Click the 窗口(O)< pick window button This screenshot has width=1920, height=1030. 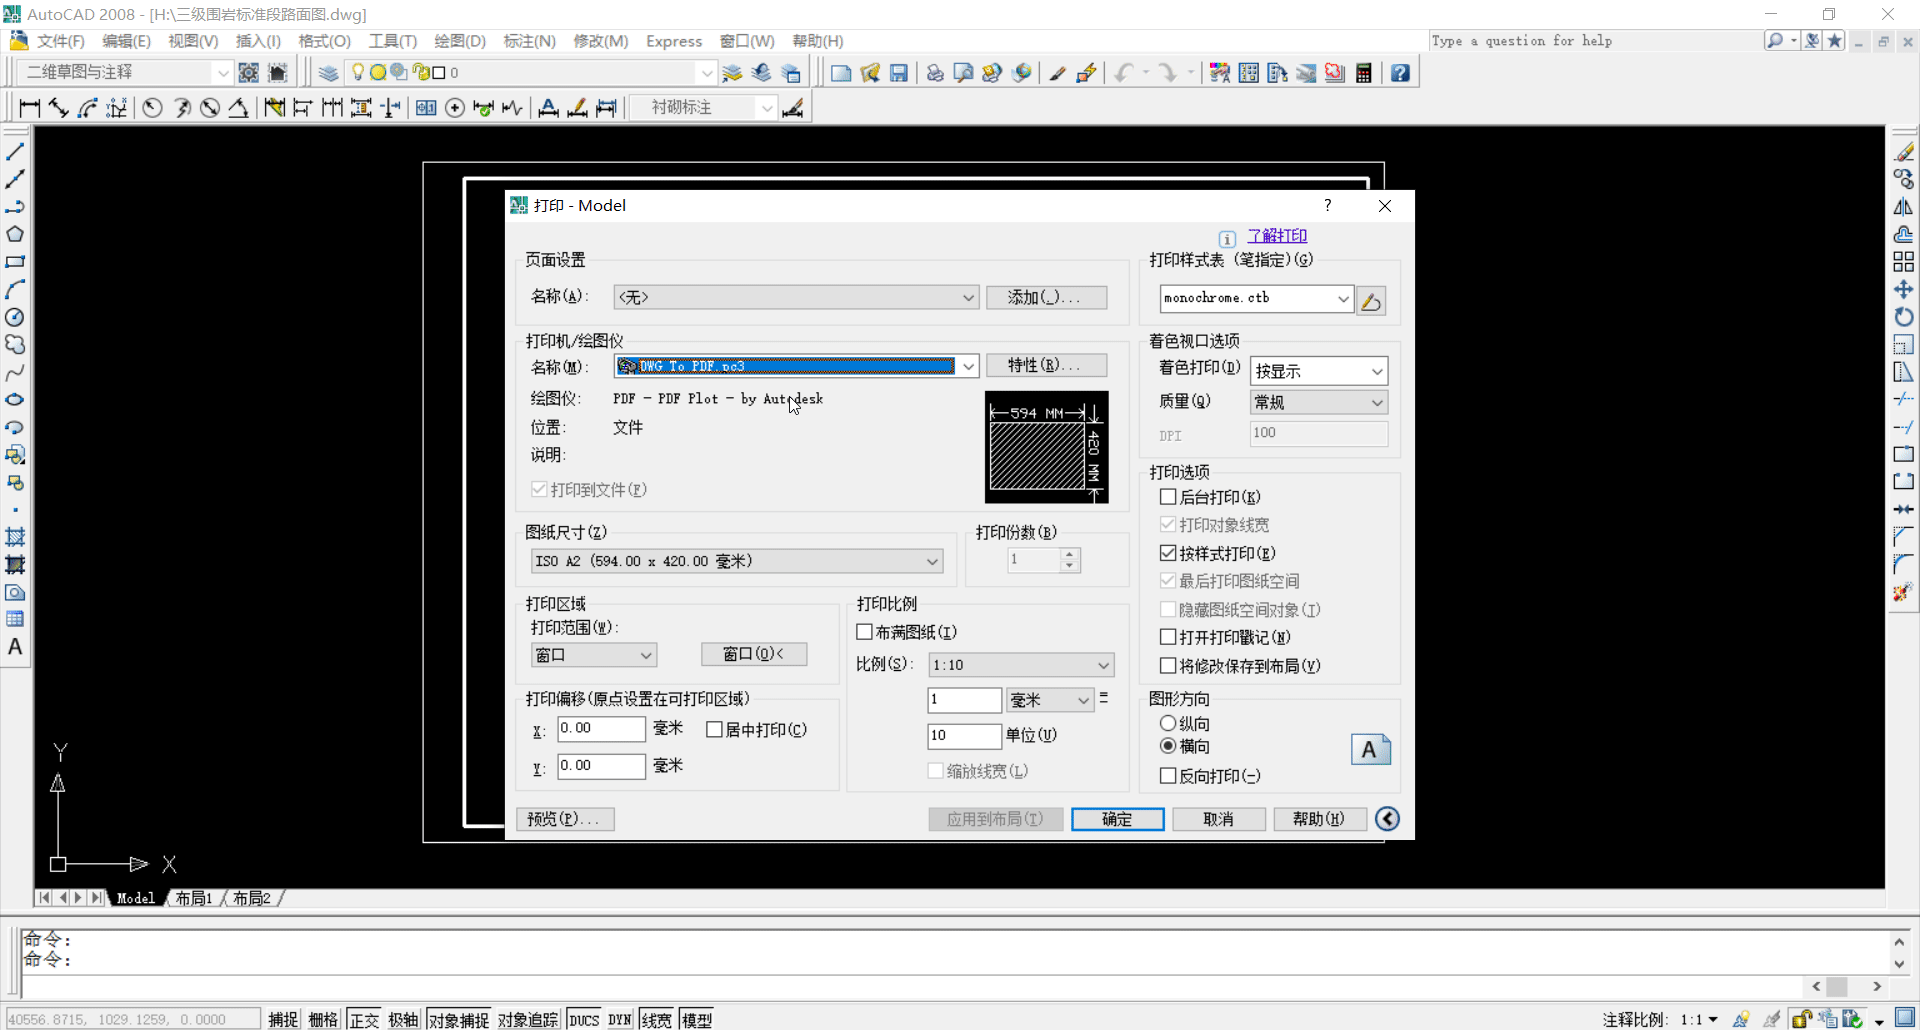coord(754,654)
